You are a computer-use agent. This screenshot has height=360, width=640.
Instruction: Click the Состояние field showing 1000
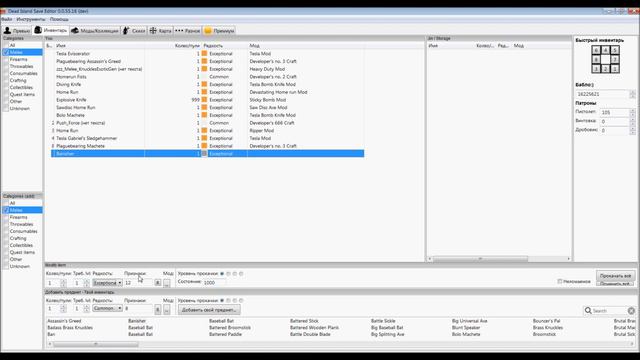coord(214,282)
